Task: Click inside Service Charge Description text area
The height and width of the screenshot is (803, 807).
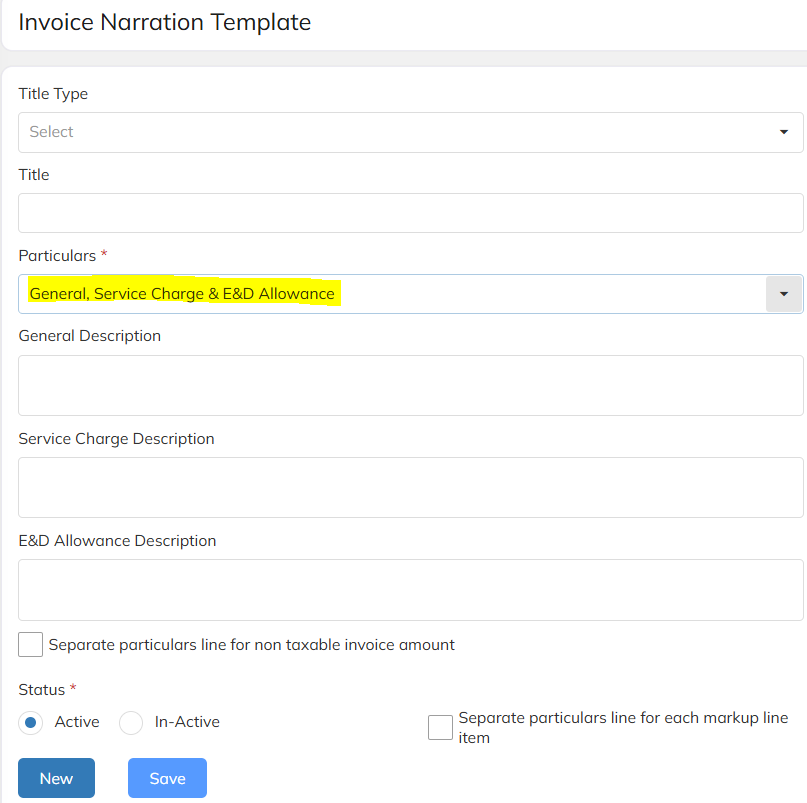Action: (411, 487)
